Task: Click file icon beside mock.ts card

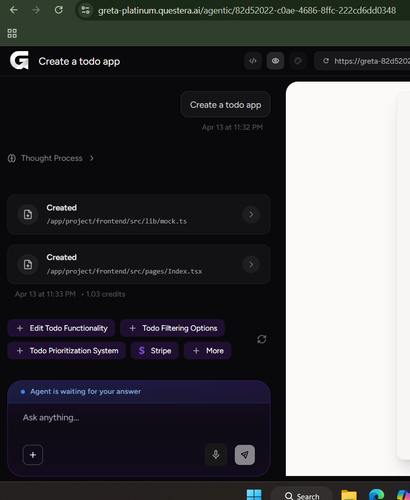Action: tap(28, 214)
